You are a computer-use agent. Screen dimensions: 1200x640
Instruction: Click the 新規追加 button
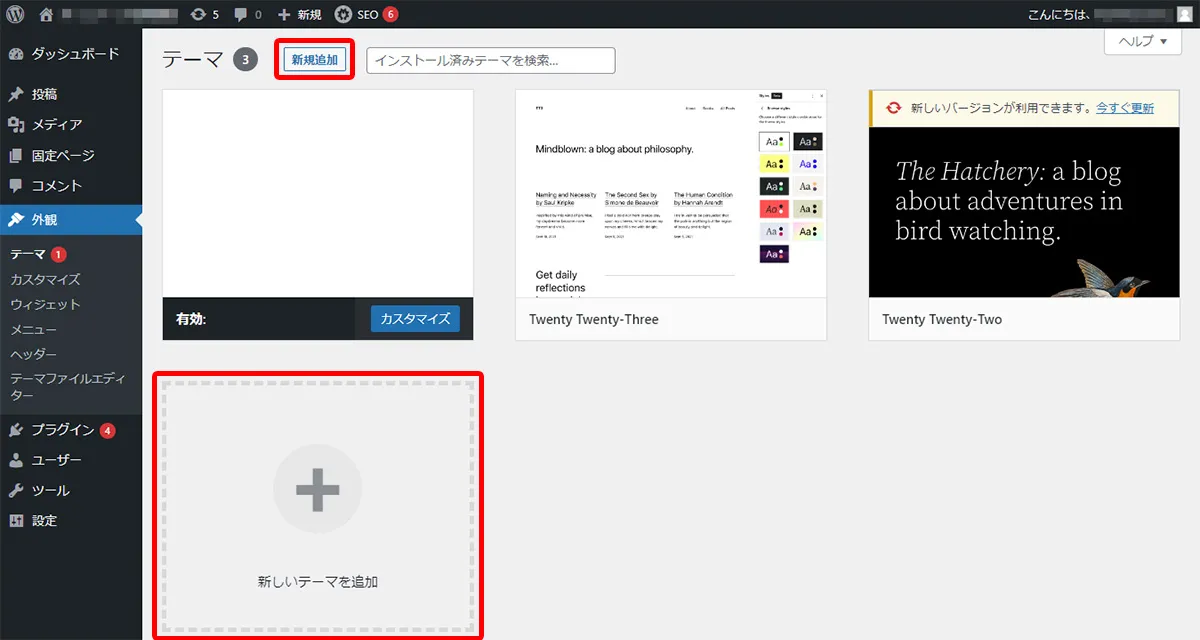314,59
